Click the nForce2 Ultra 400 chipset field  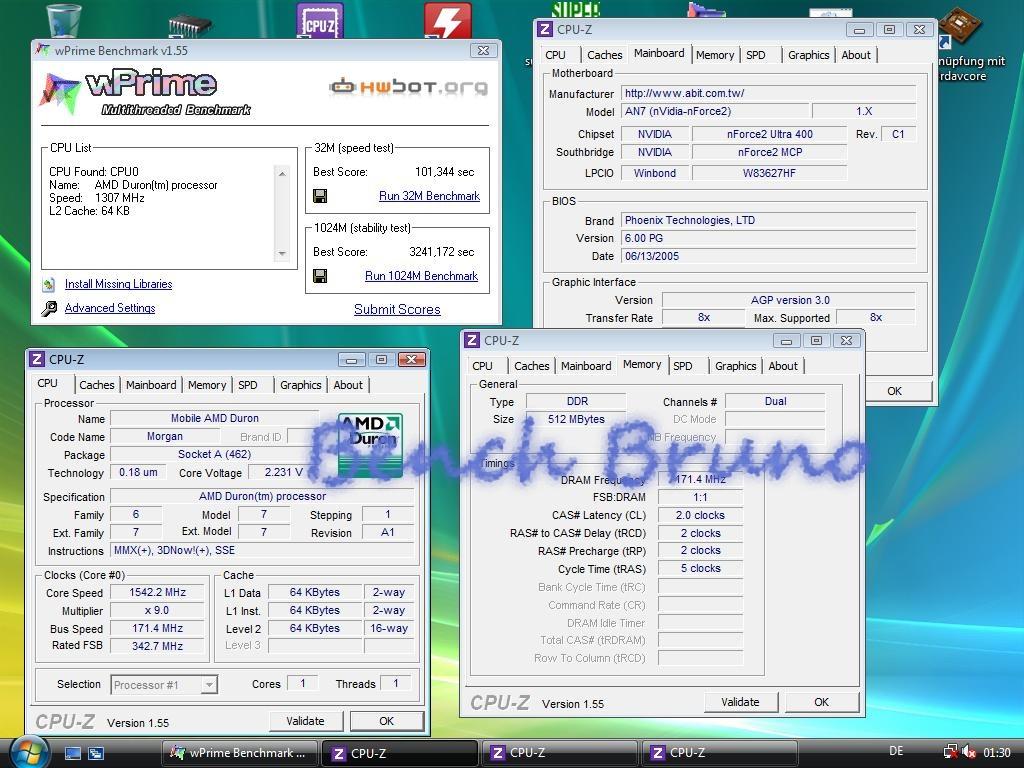(x=769, y=135)
